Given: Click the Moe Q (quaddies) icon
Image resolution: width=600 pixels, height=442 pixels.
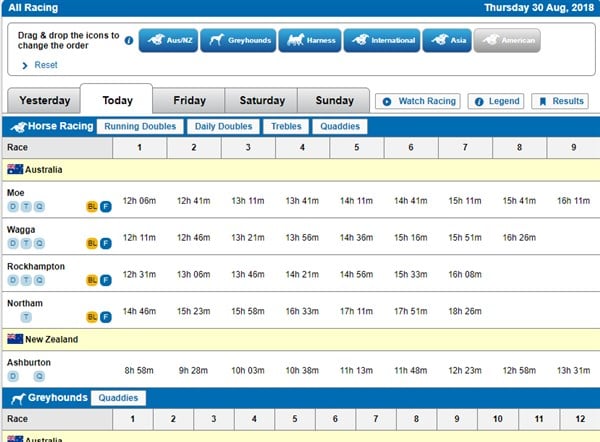Looking at the screenshot, I should (x=39, y=207).
